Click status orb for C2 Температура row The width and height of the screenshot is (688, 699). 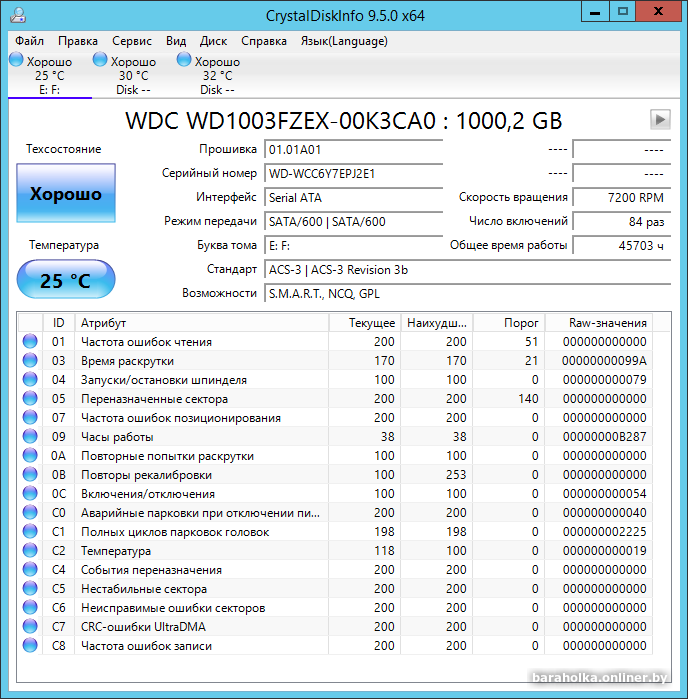(x=30, y=551)
